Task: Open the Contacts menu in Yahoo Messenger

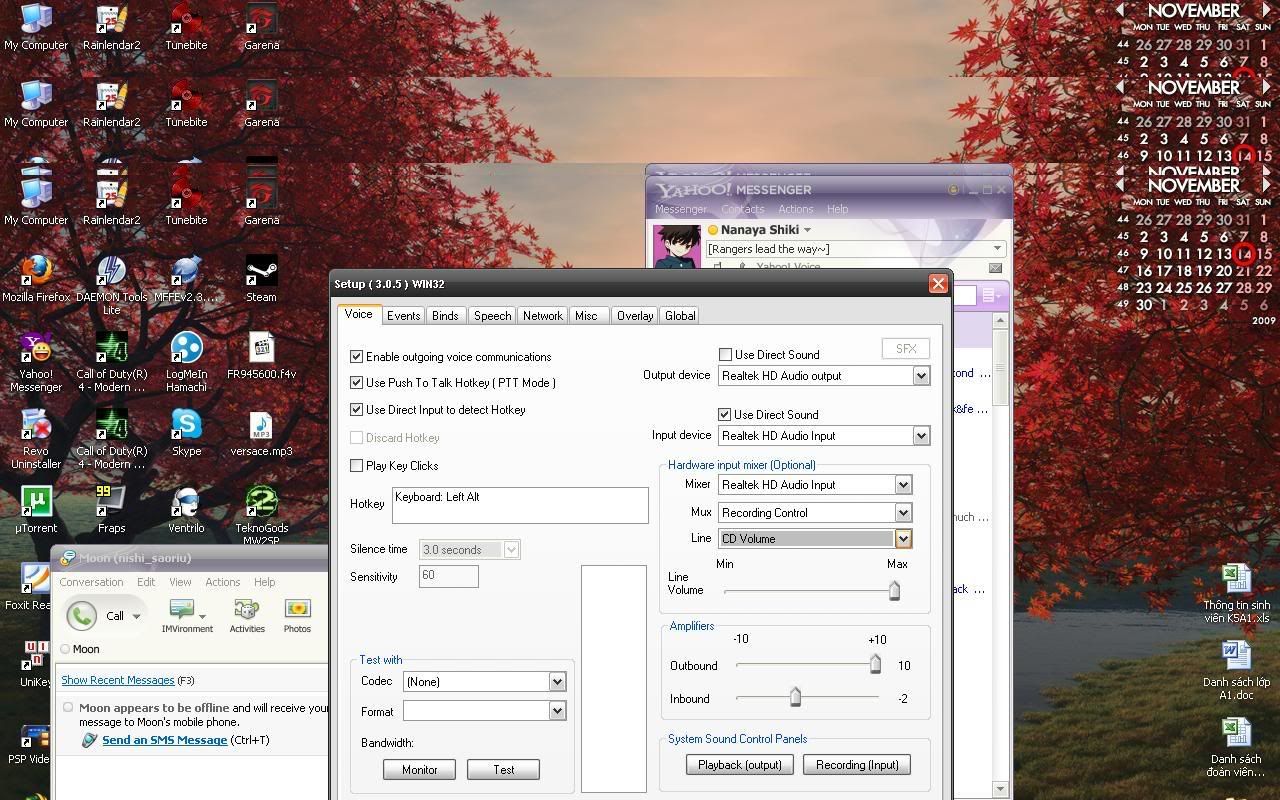Action: click(x=743, y=209)
